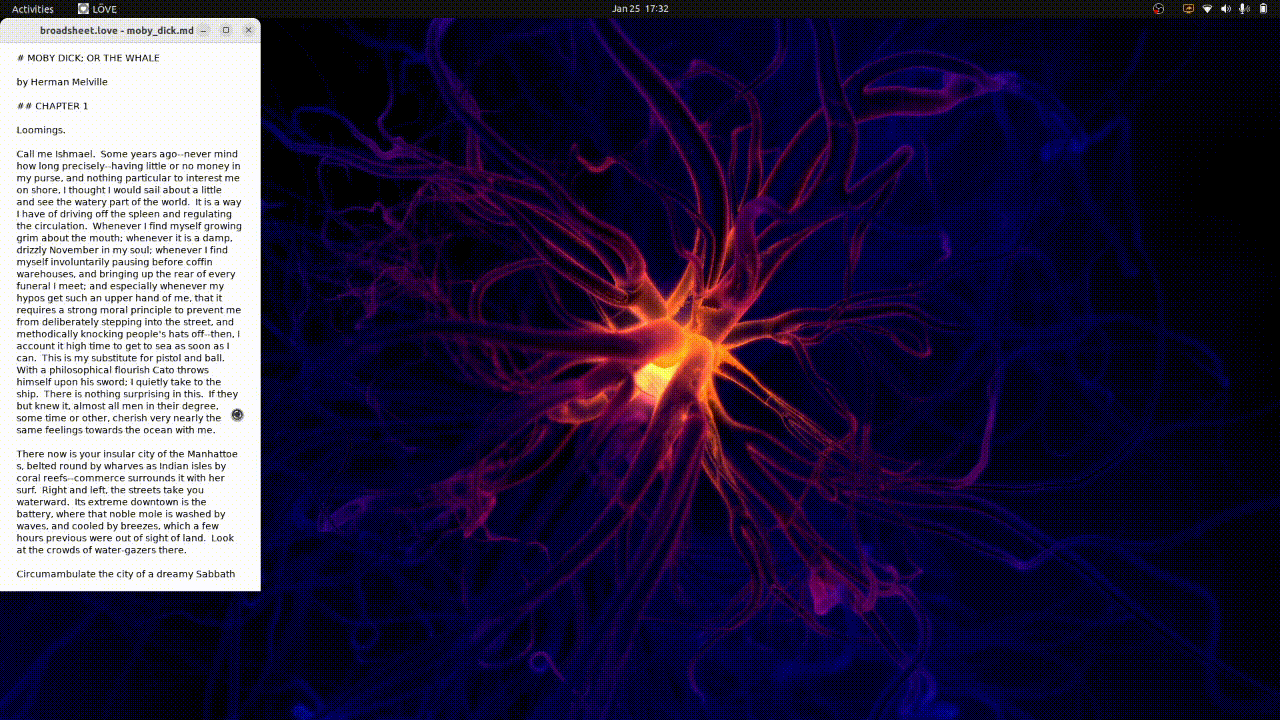Click the screen sharing indicator icon

pyautogui.click(x=1188, y=9)
